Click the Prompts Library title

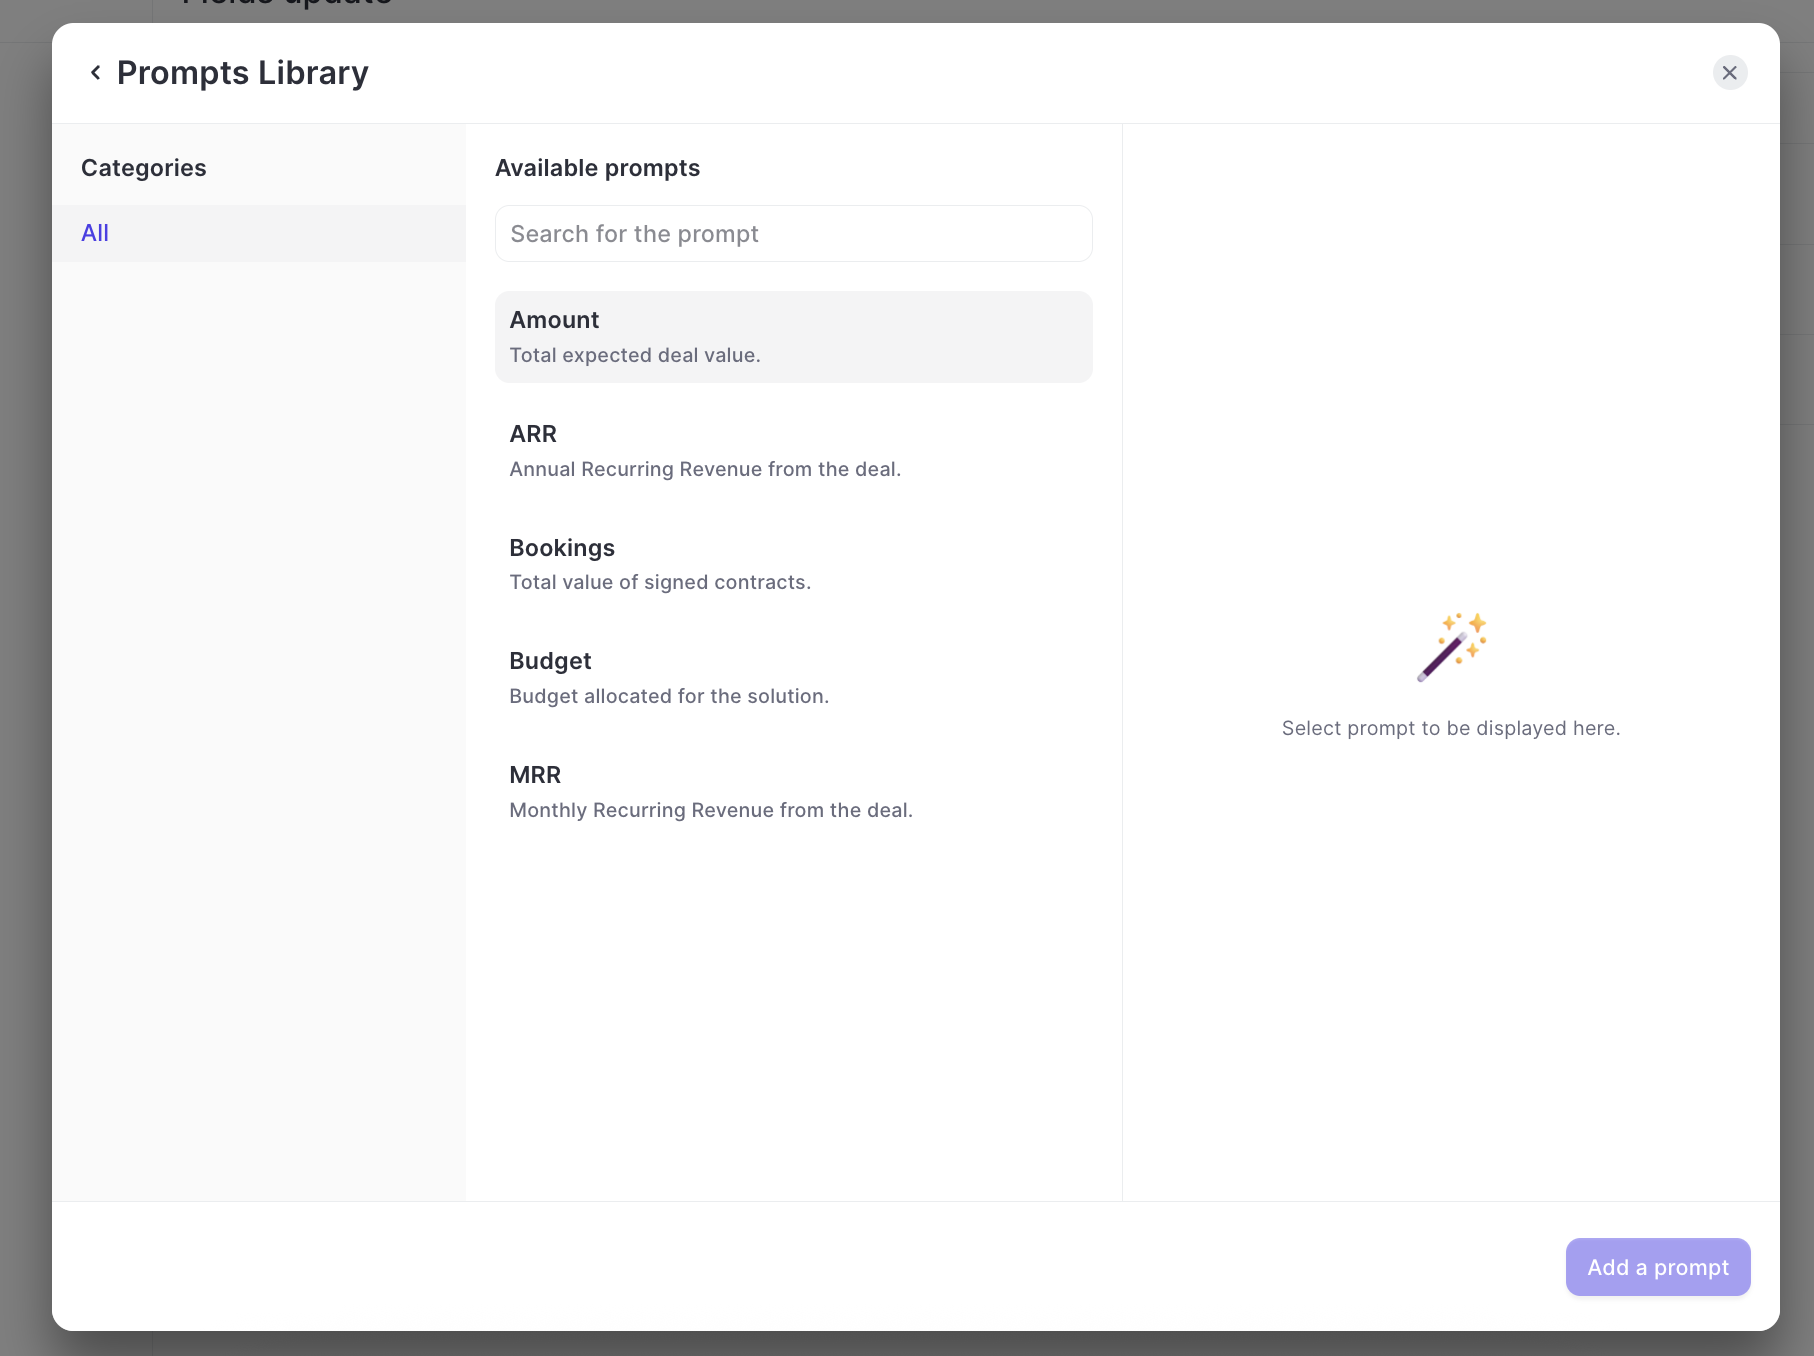click(x=243, y=73)
